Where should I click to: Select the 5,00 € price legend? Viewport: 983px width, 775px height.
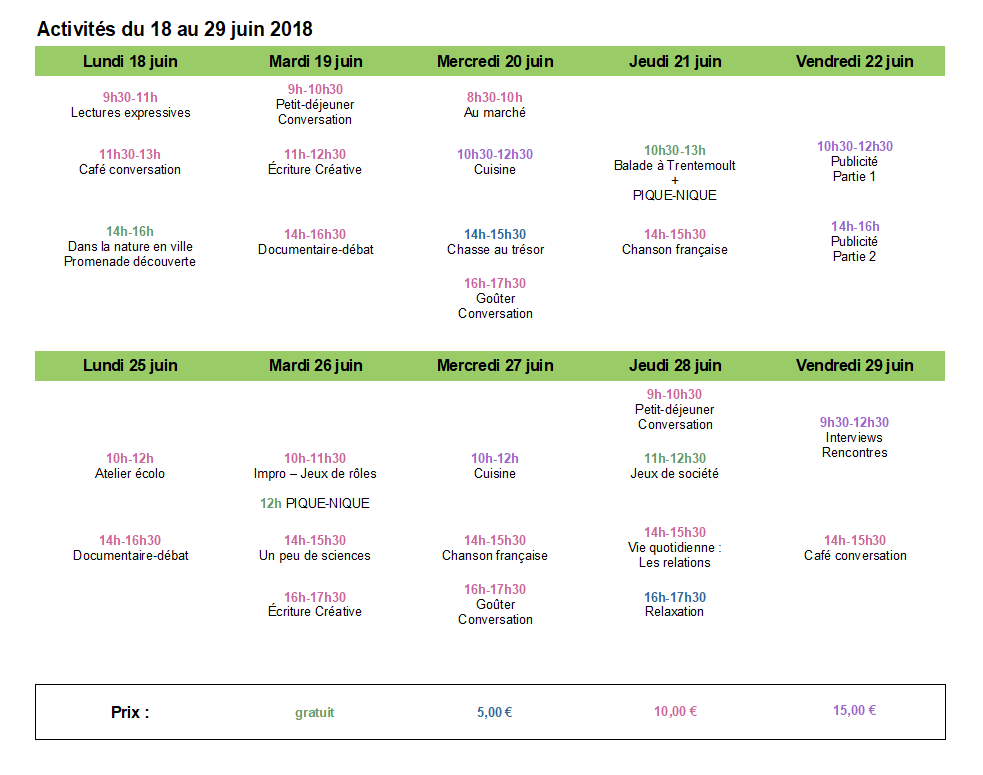(x=495, y=712)
